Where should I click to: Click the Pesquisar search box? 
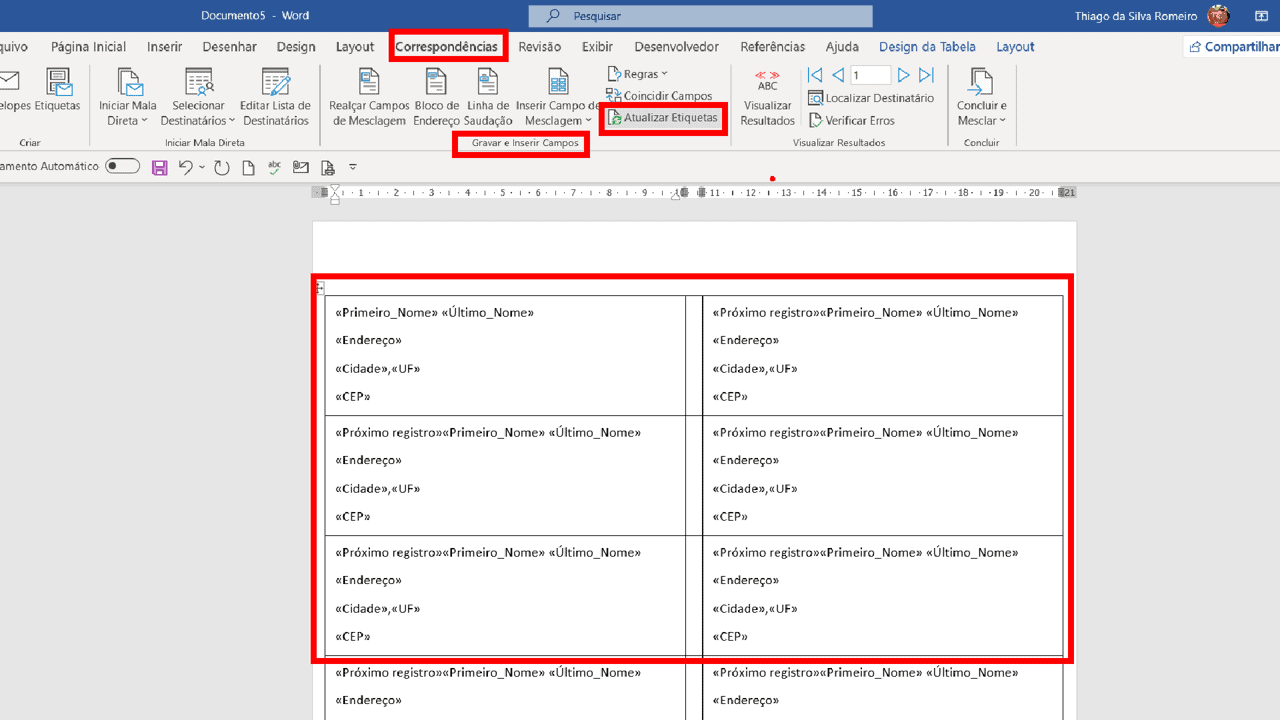pos(700,16)
